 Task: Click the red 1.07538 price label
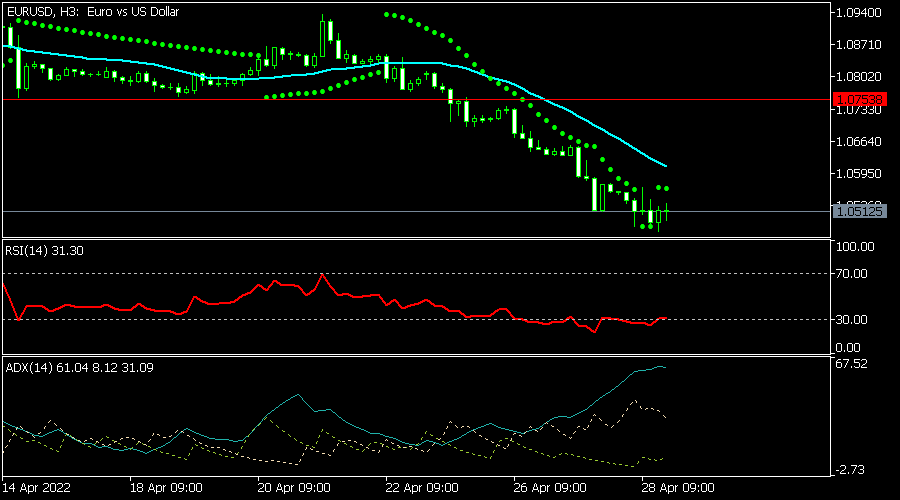[860, 99]
